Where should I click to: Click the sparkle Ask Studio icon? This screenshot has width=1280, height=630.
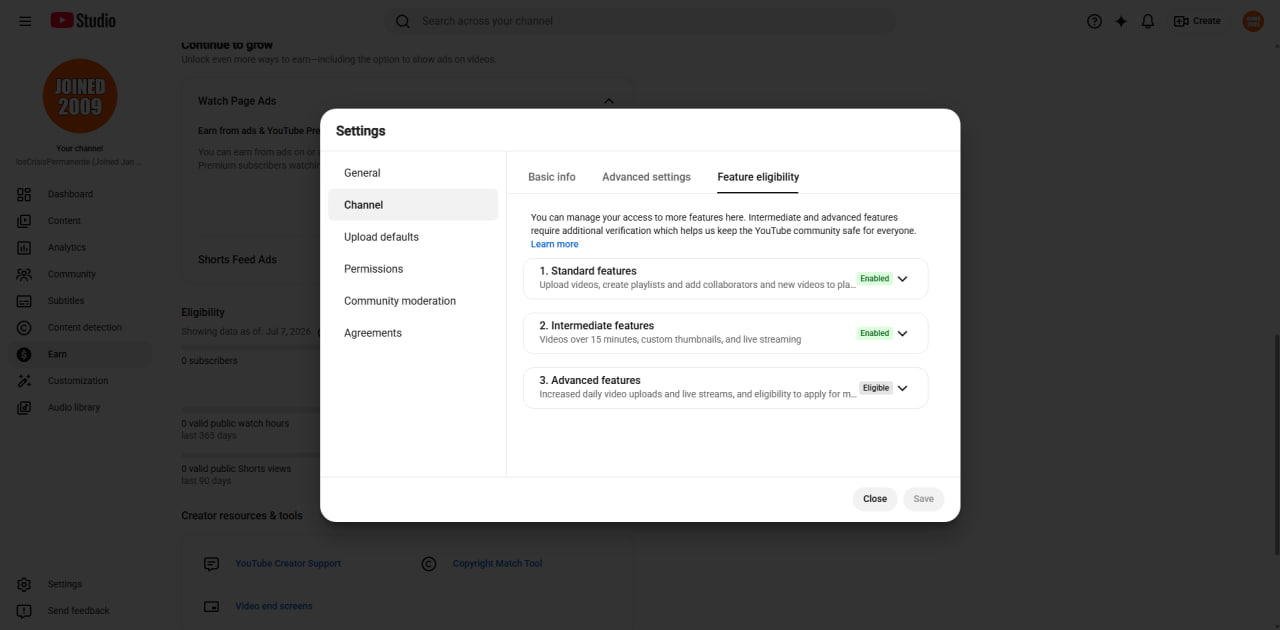(1121, 21)
